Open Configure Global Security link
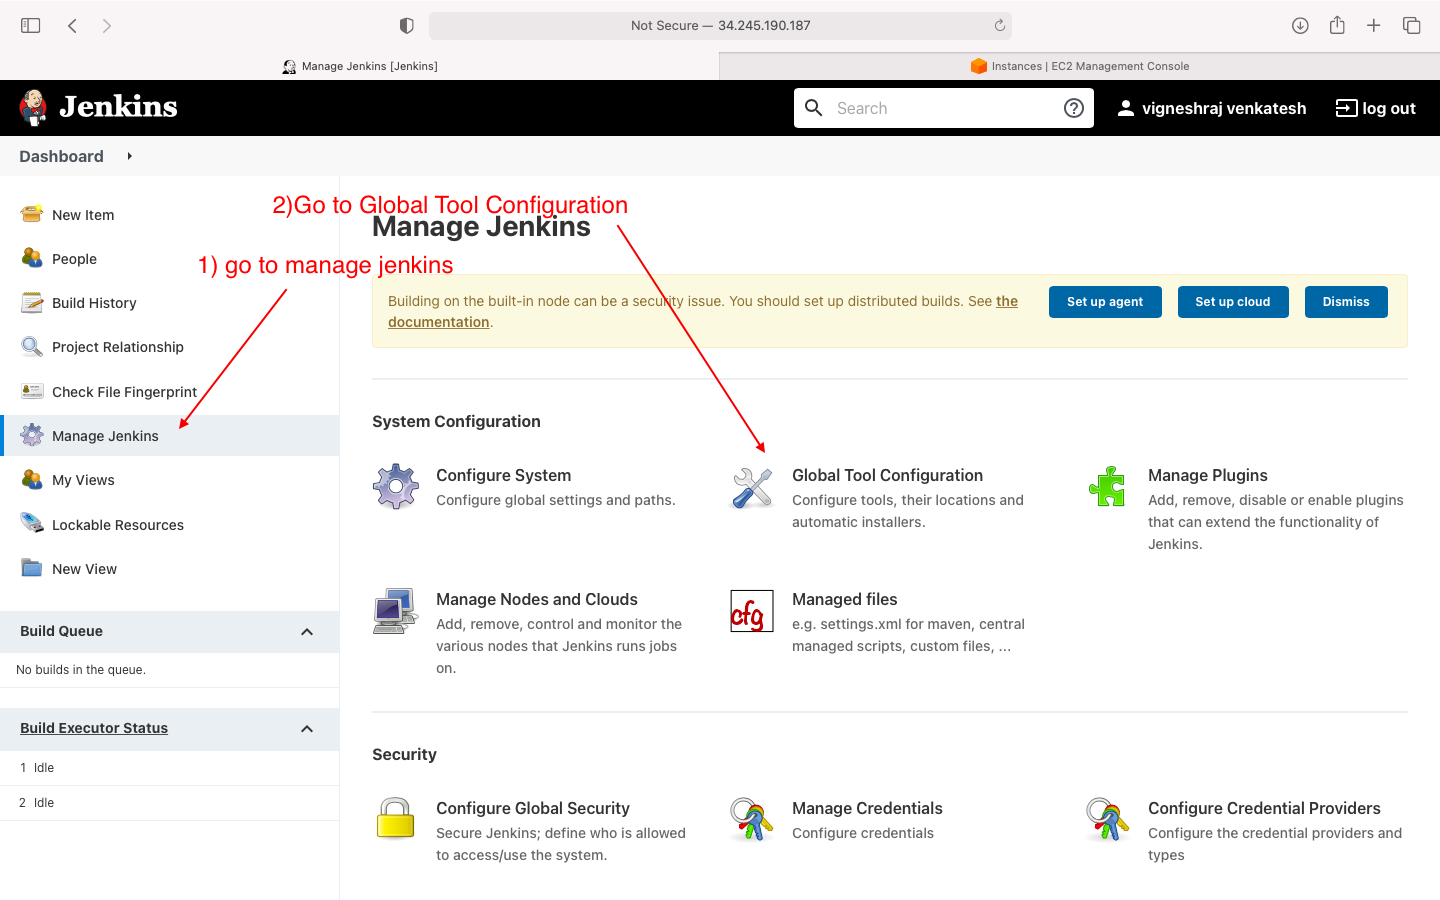The height and width of the screenshot is (900, 1440). (x=532, y=808)
